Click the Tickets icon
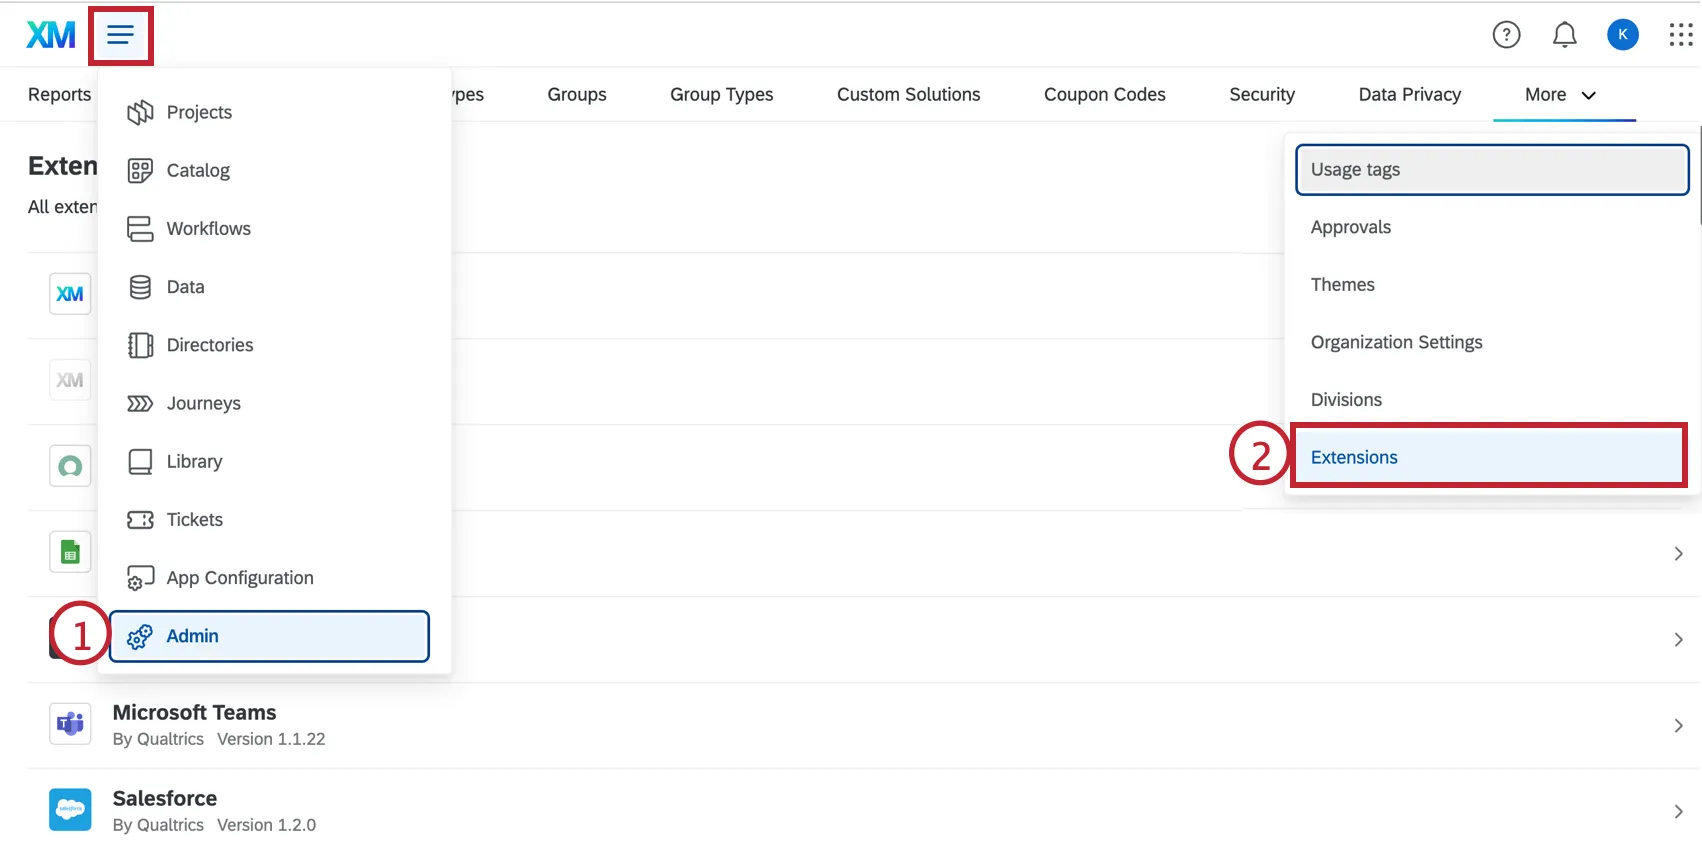 click(x=140, y=520)
